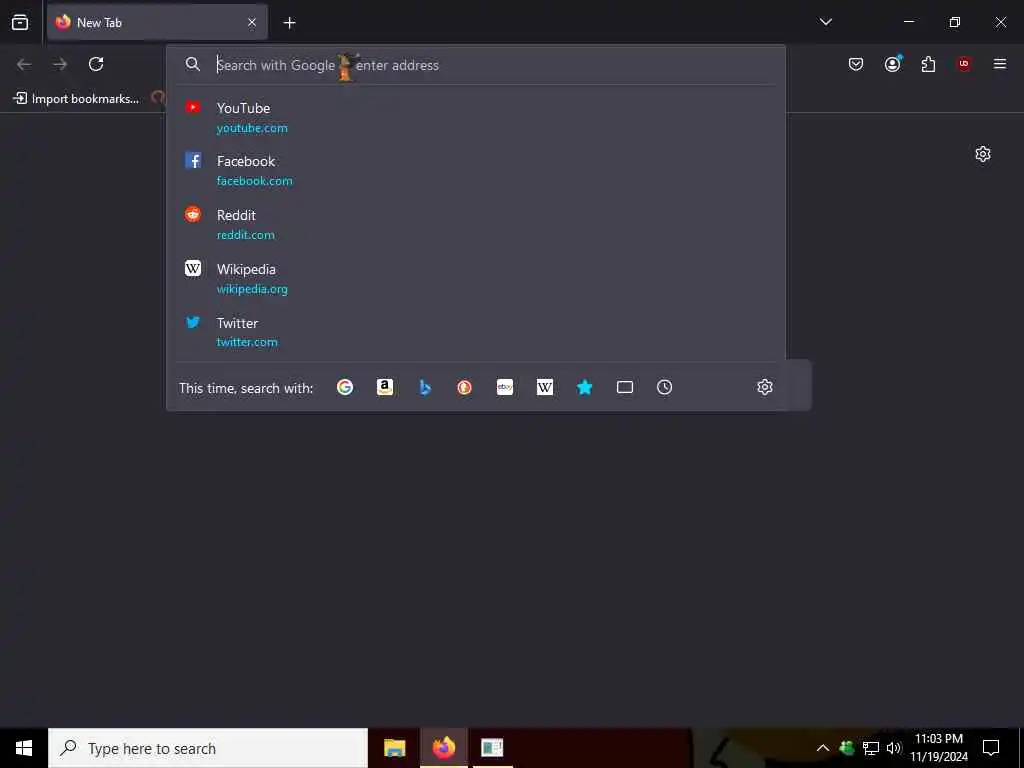Choose the Facebook suggestion
Viewport: 1024px width, 768px height.
(476, 170)
